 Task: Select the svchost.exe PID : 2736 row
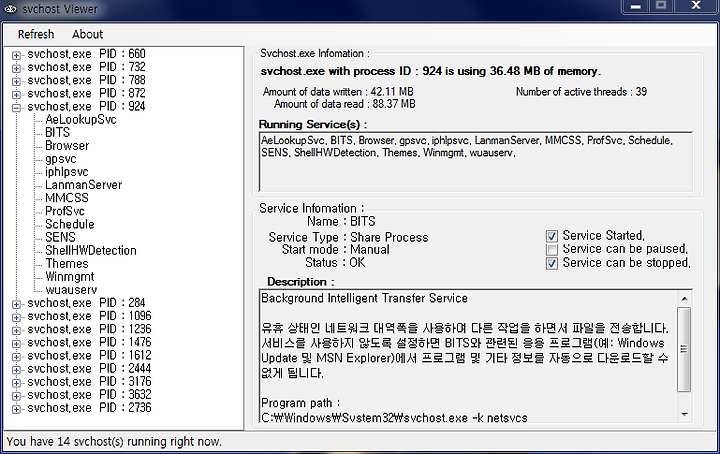click(89, 408)
